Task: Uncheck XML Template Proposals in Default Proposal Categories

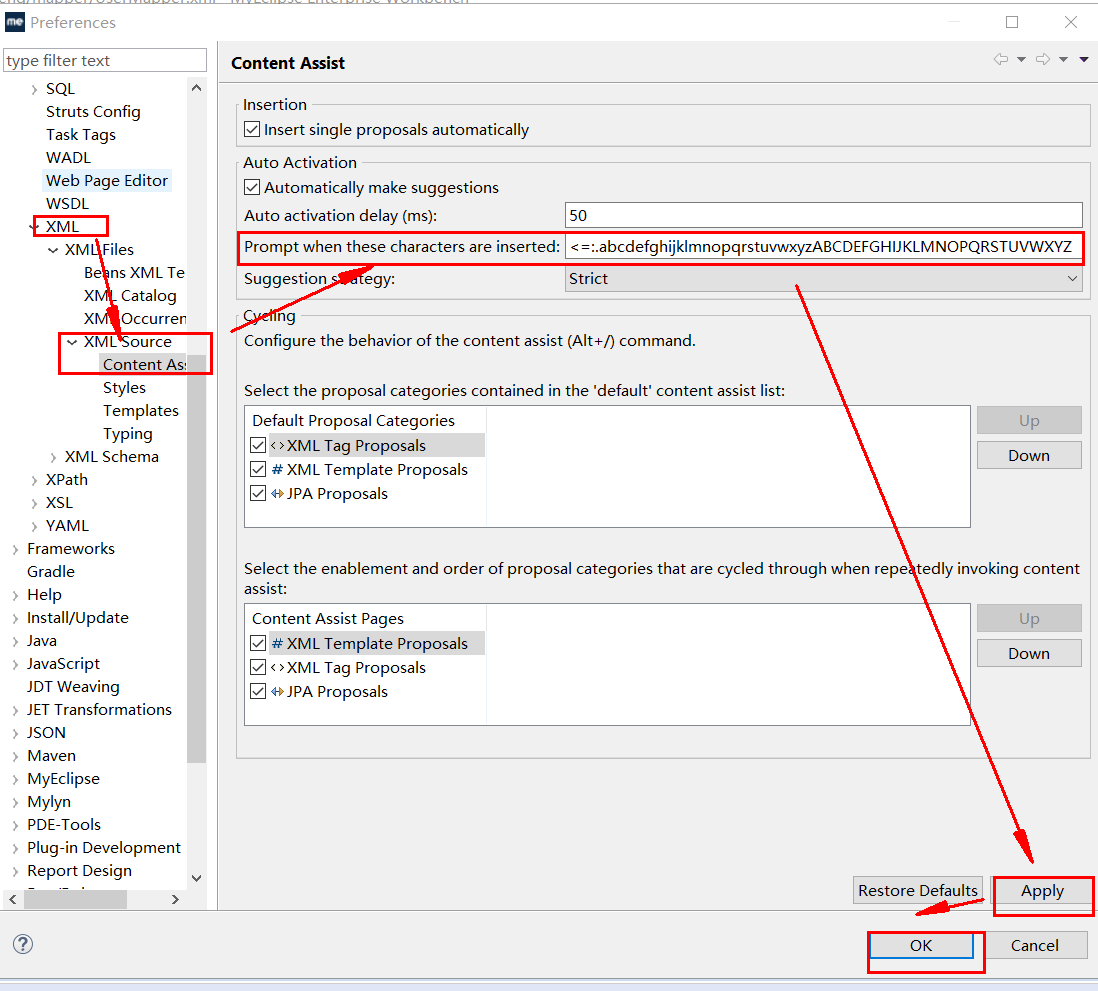Action: tap(258, 469)
